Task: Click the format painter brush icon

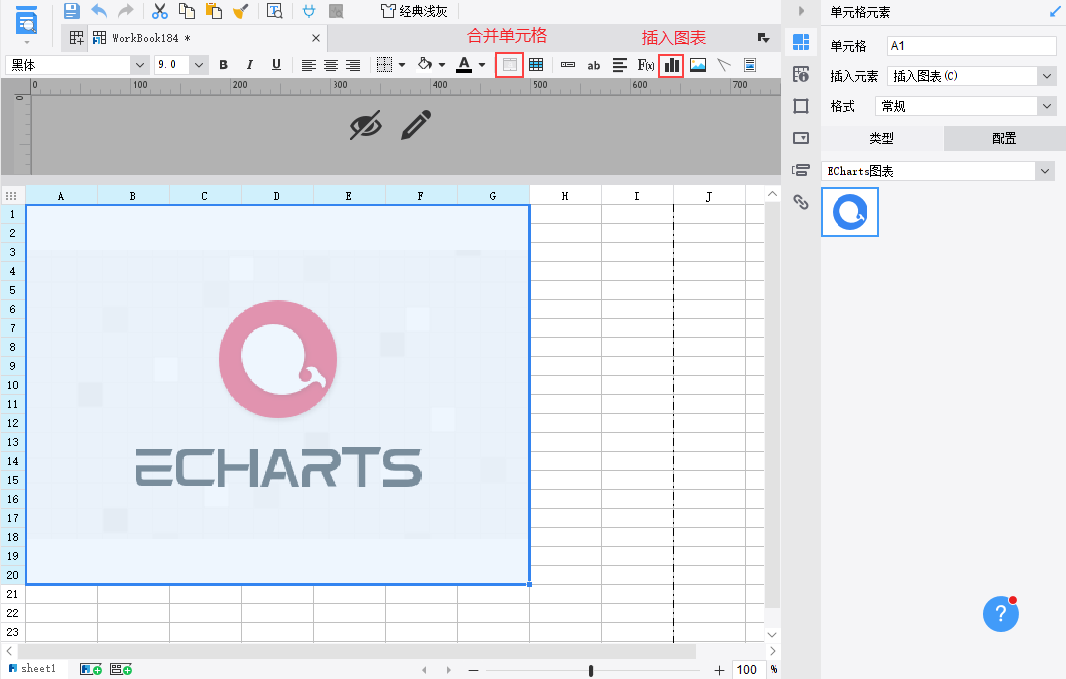Action: pos(240,11)
